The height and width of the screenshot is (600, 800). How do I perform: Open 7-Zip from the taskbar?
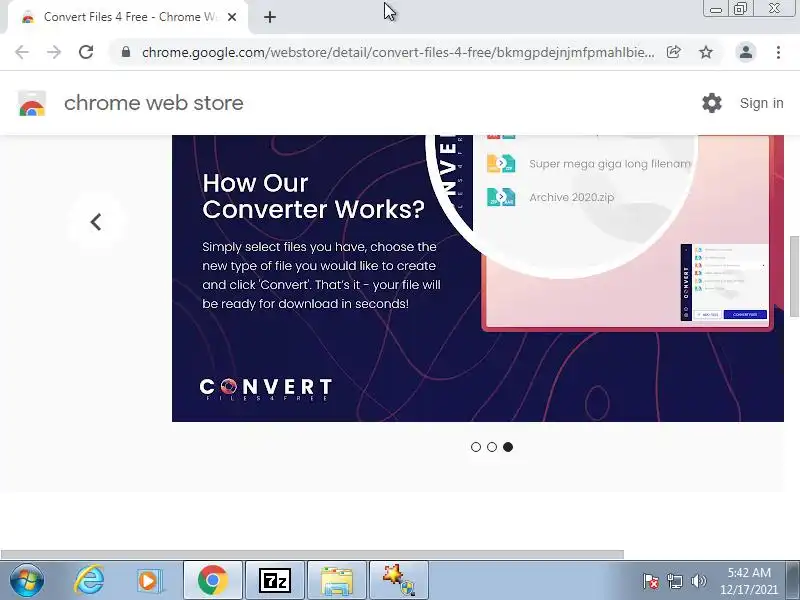pyautogui.click(x=274, y=580)
